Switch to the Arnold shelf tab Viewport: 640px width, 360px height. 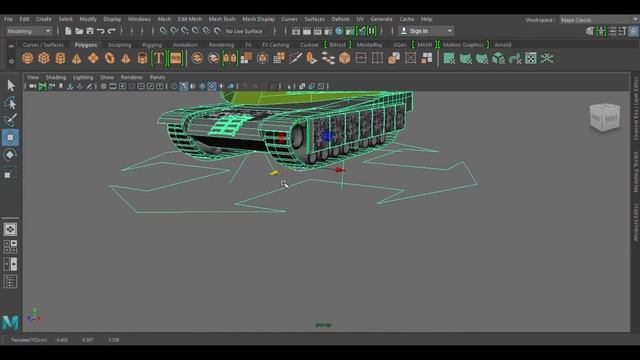[503, 45]
